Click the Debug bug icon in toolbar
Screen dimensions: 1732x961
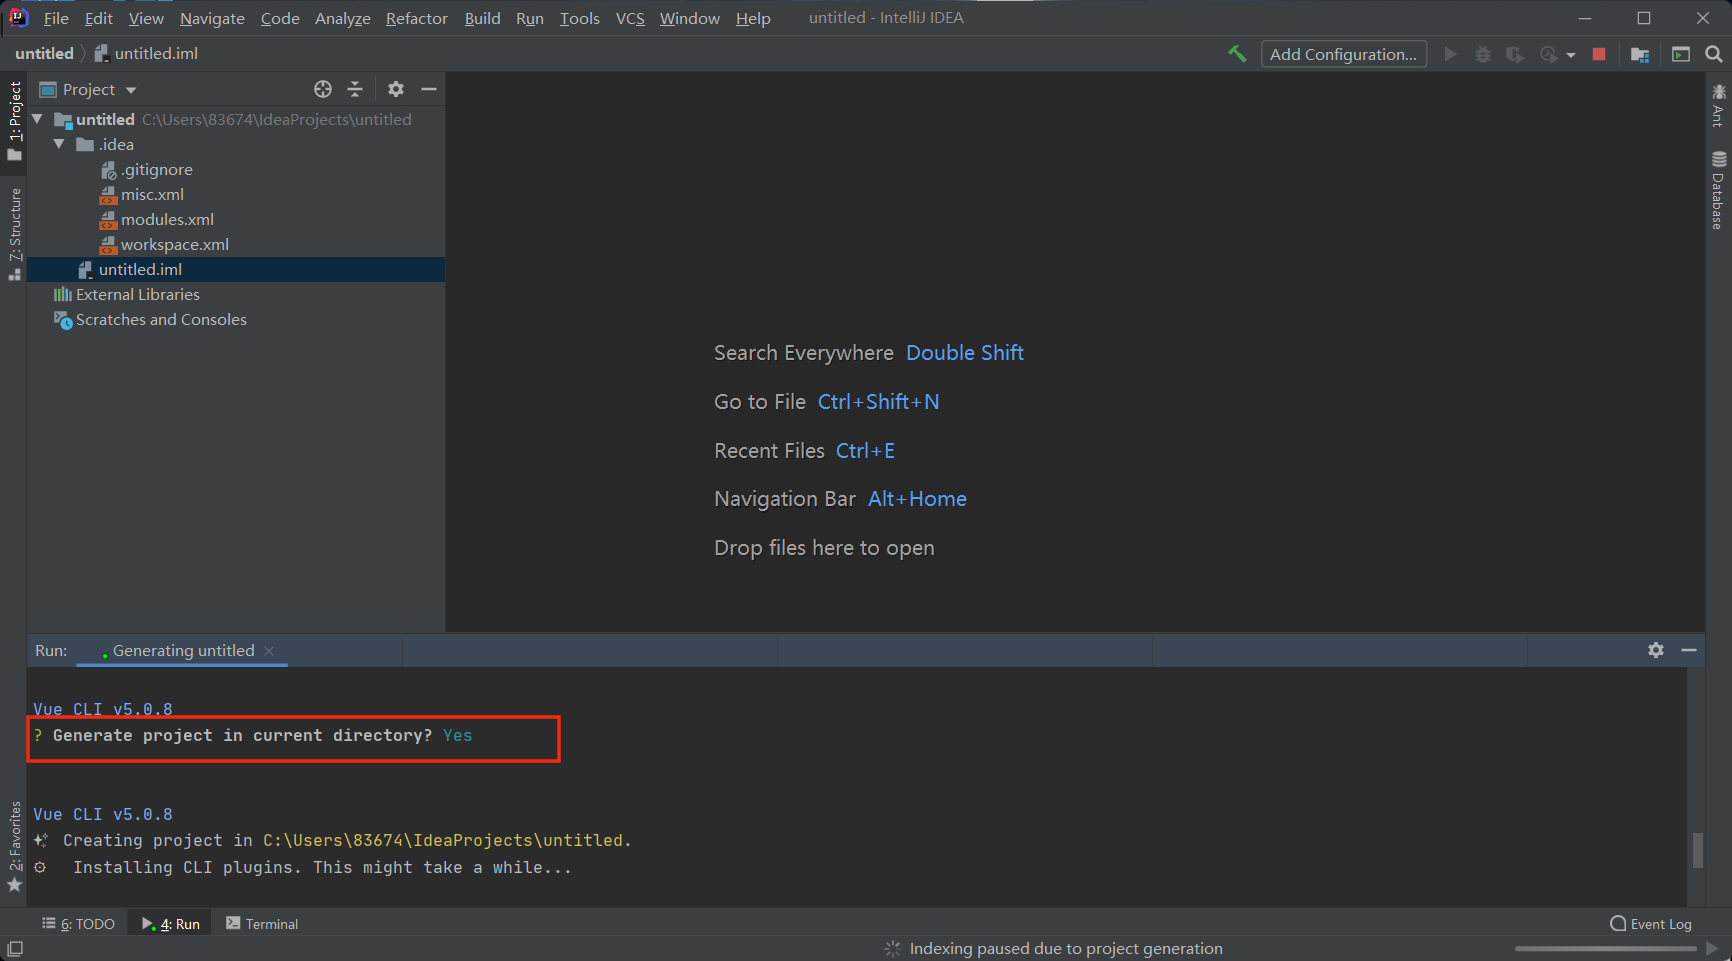point(1483,54)
